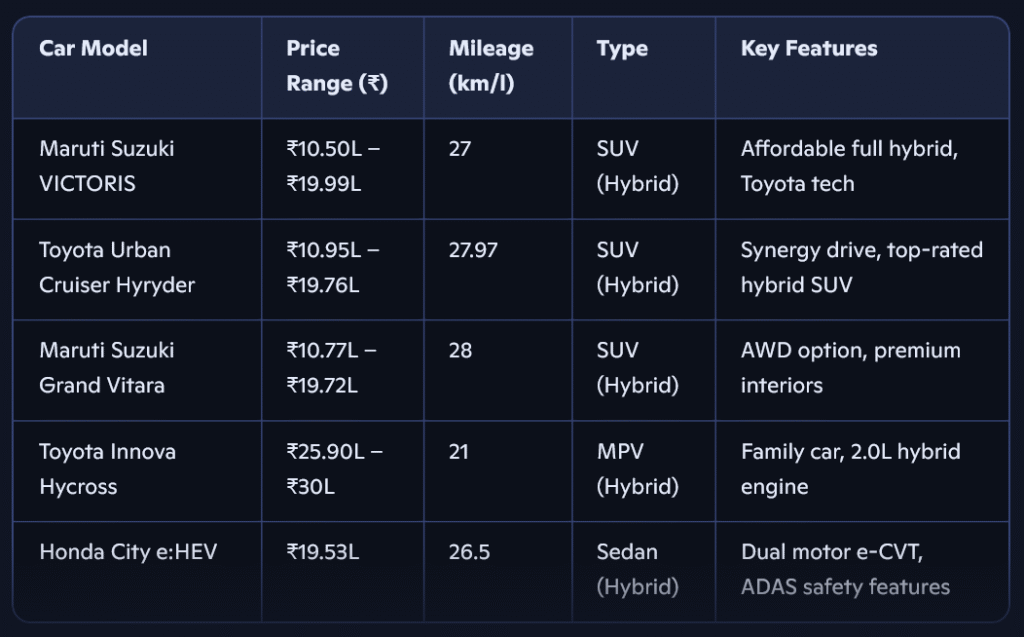
Task: Click the Type column header
Action: tap(622, 49)
